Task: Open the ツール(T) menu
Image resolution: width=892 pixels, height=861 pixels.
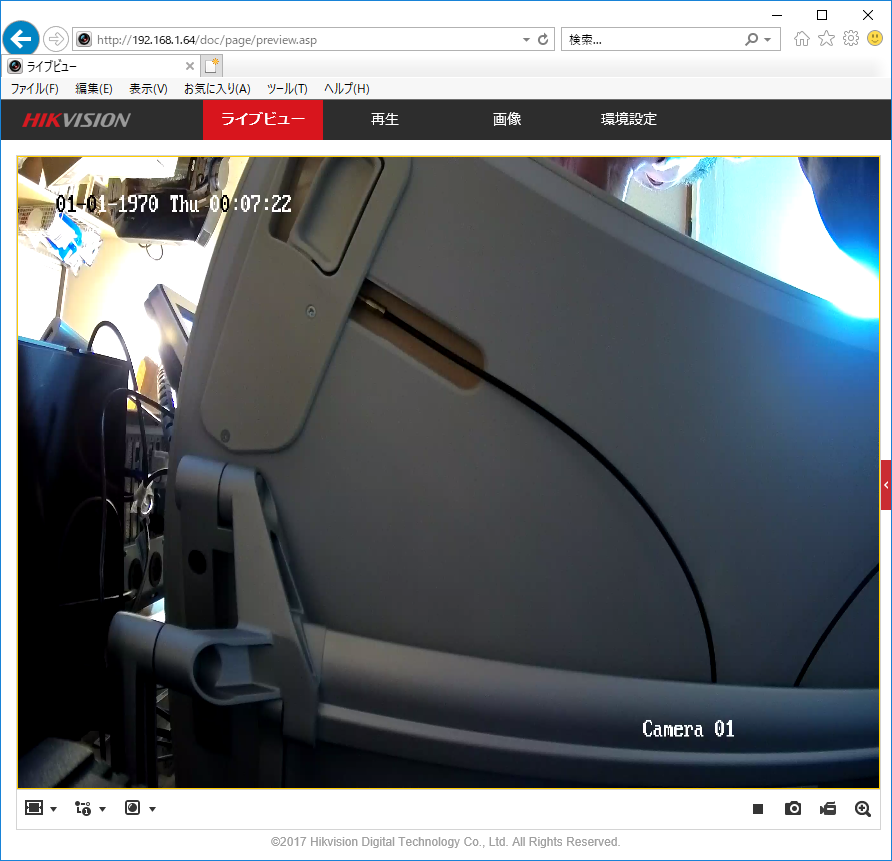Action: point(287,89)
